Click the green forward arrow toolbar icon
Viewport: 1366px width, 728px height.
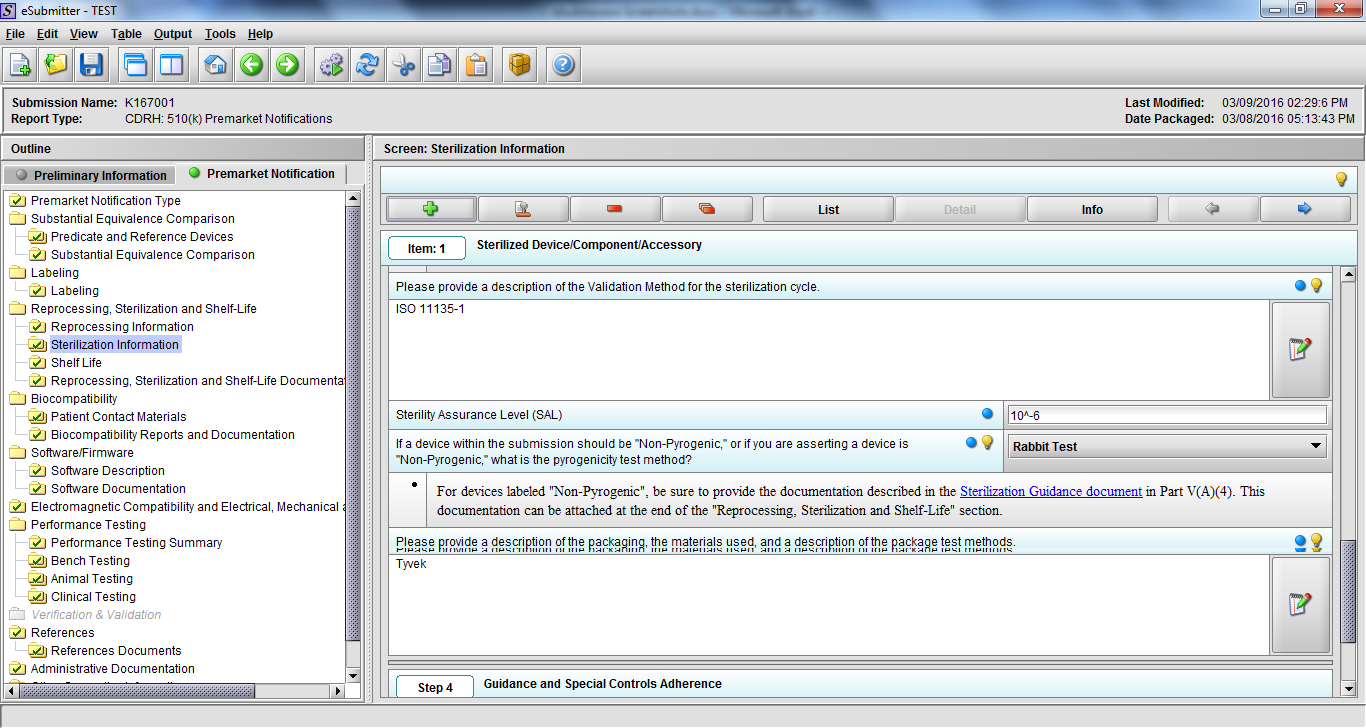[x=287, y=66]
